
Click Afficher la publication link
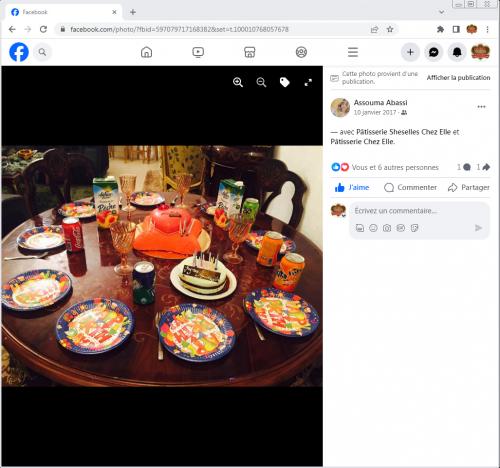point(458,78)
